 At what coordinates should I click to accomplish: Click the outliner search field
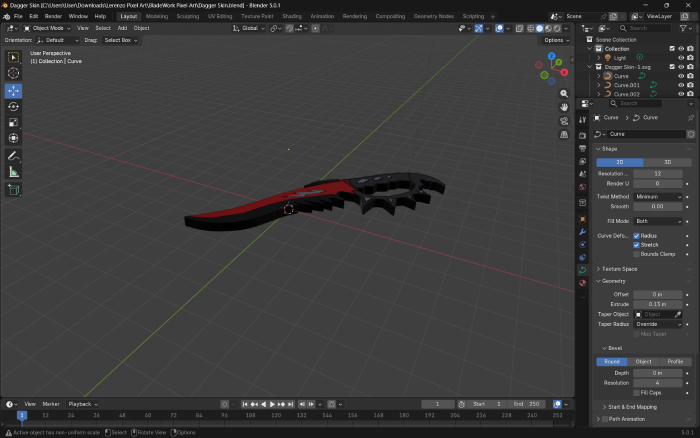tap(645, 28)
